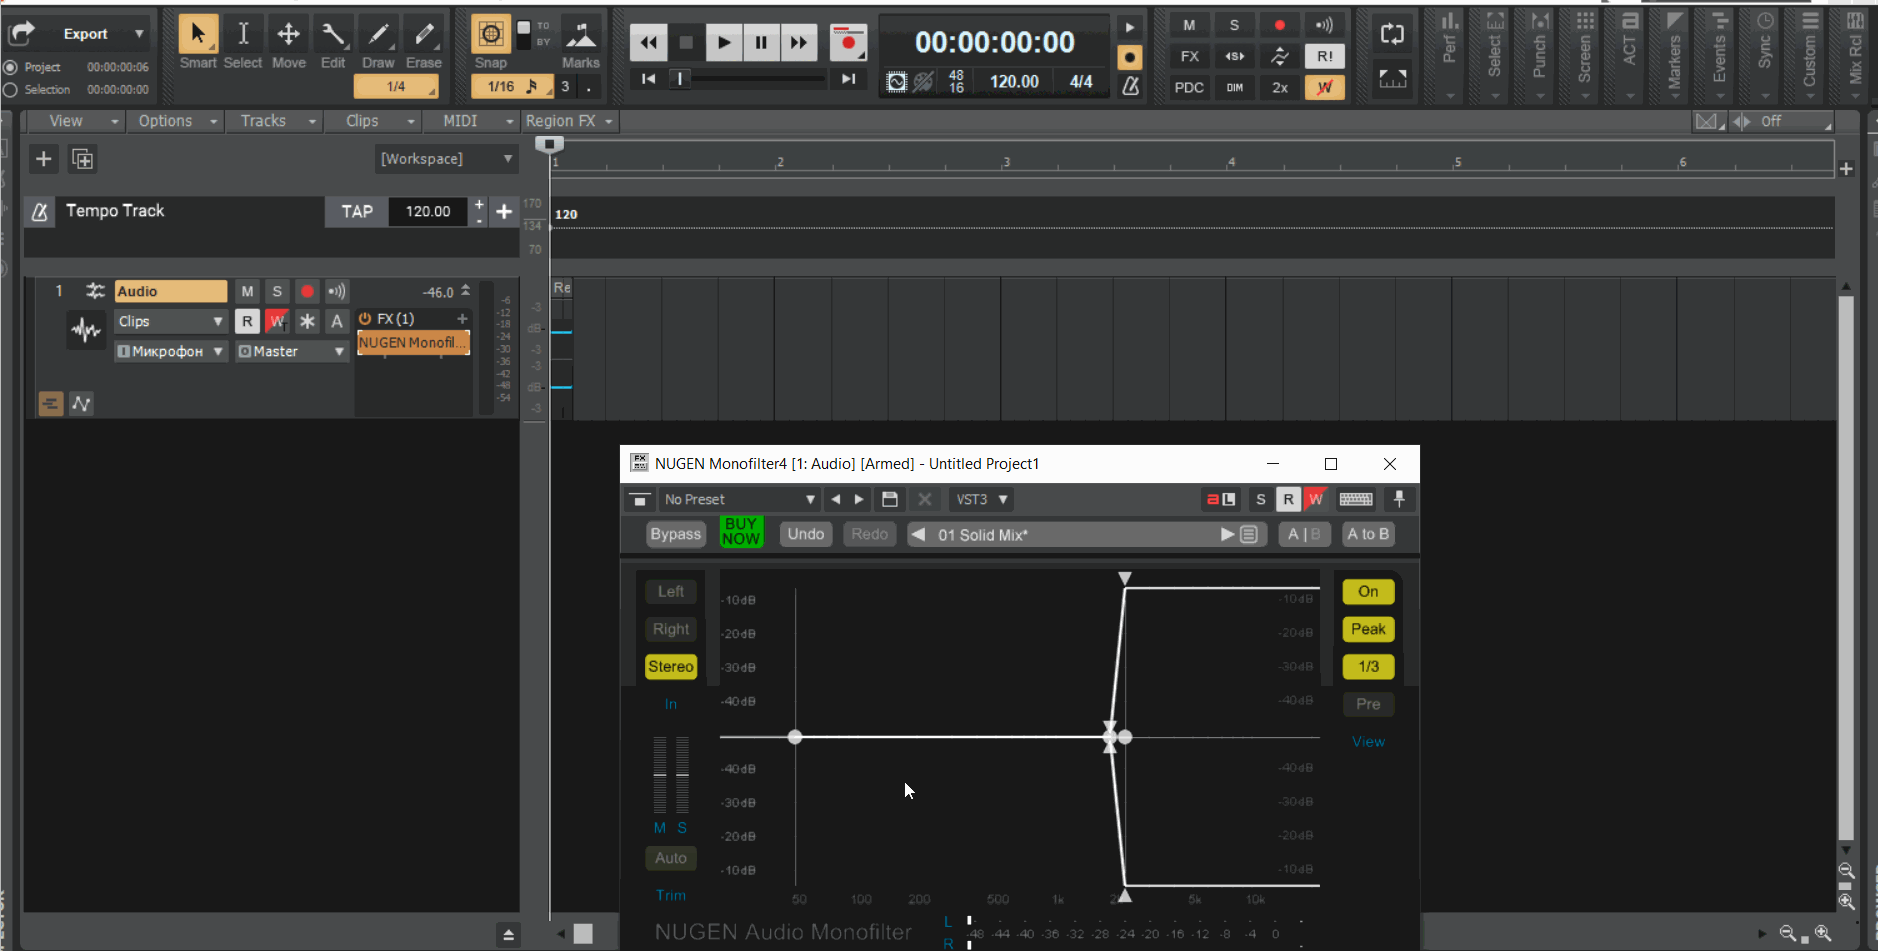Jump to project start

pos(649,79)
